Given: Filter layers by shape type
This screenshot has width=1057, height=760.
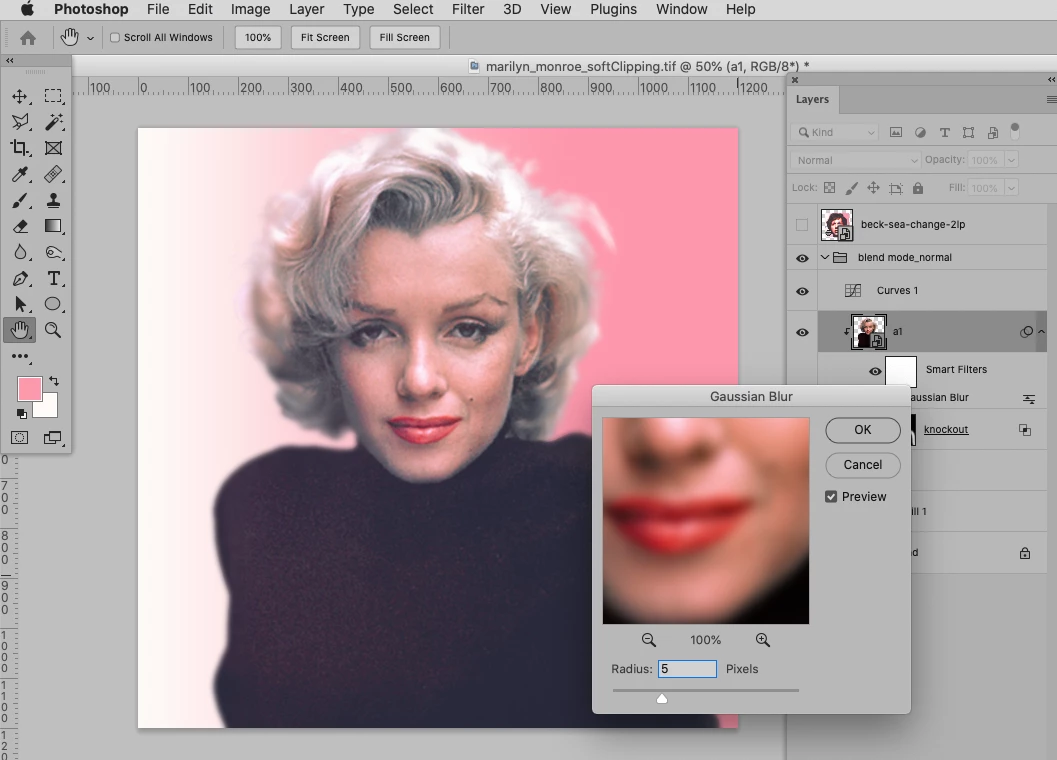Looking at the screenshot, I should (969, 133).
